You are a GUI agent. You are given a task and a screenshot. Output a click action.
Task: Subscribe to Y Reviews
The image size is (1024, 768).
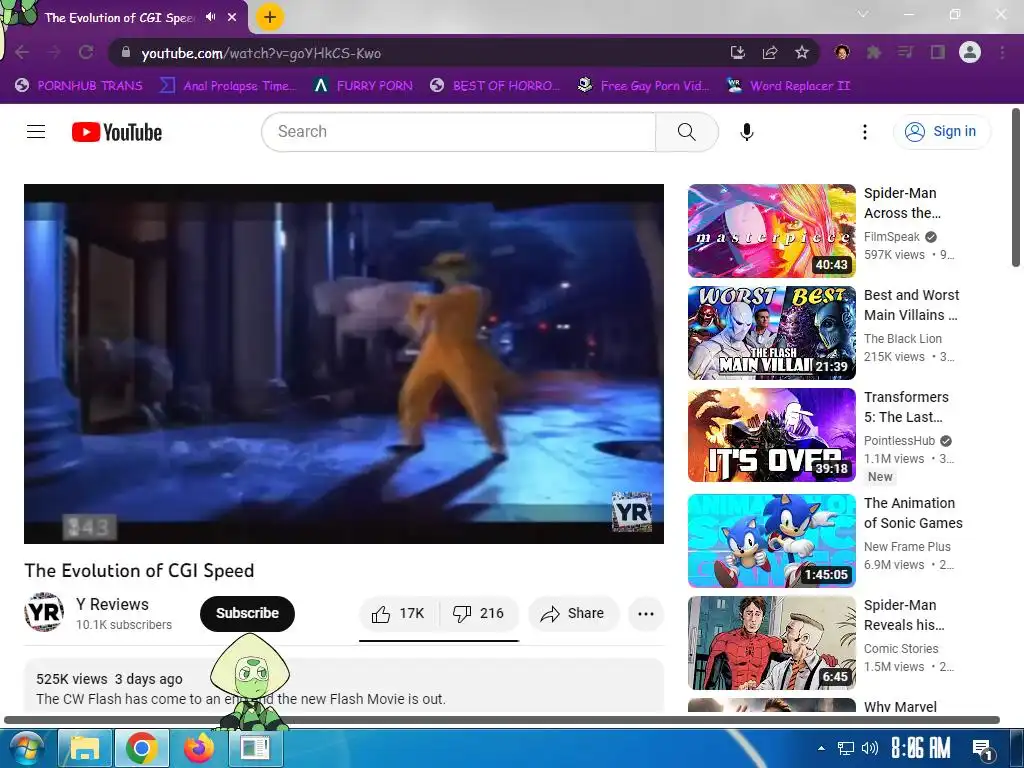click(x=248, y=614)
